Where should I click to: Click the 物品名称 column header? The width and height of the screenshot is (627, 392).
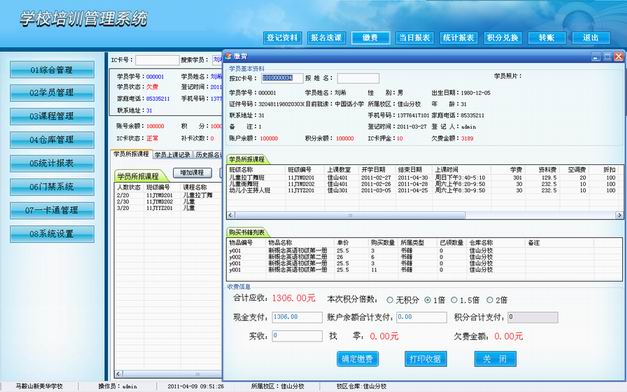pyautogui.click(x=300, y=243)
